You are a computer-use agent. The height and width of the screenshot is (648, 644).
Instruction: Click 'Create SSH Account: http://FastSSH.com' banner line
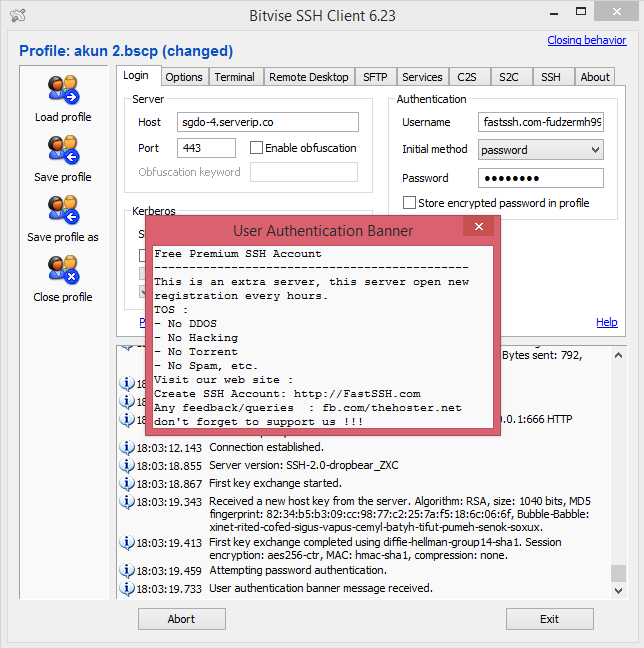click(x=287, y=393)
